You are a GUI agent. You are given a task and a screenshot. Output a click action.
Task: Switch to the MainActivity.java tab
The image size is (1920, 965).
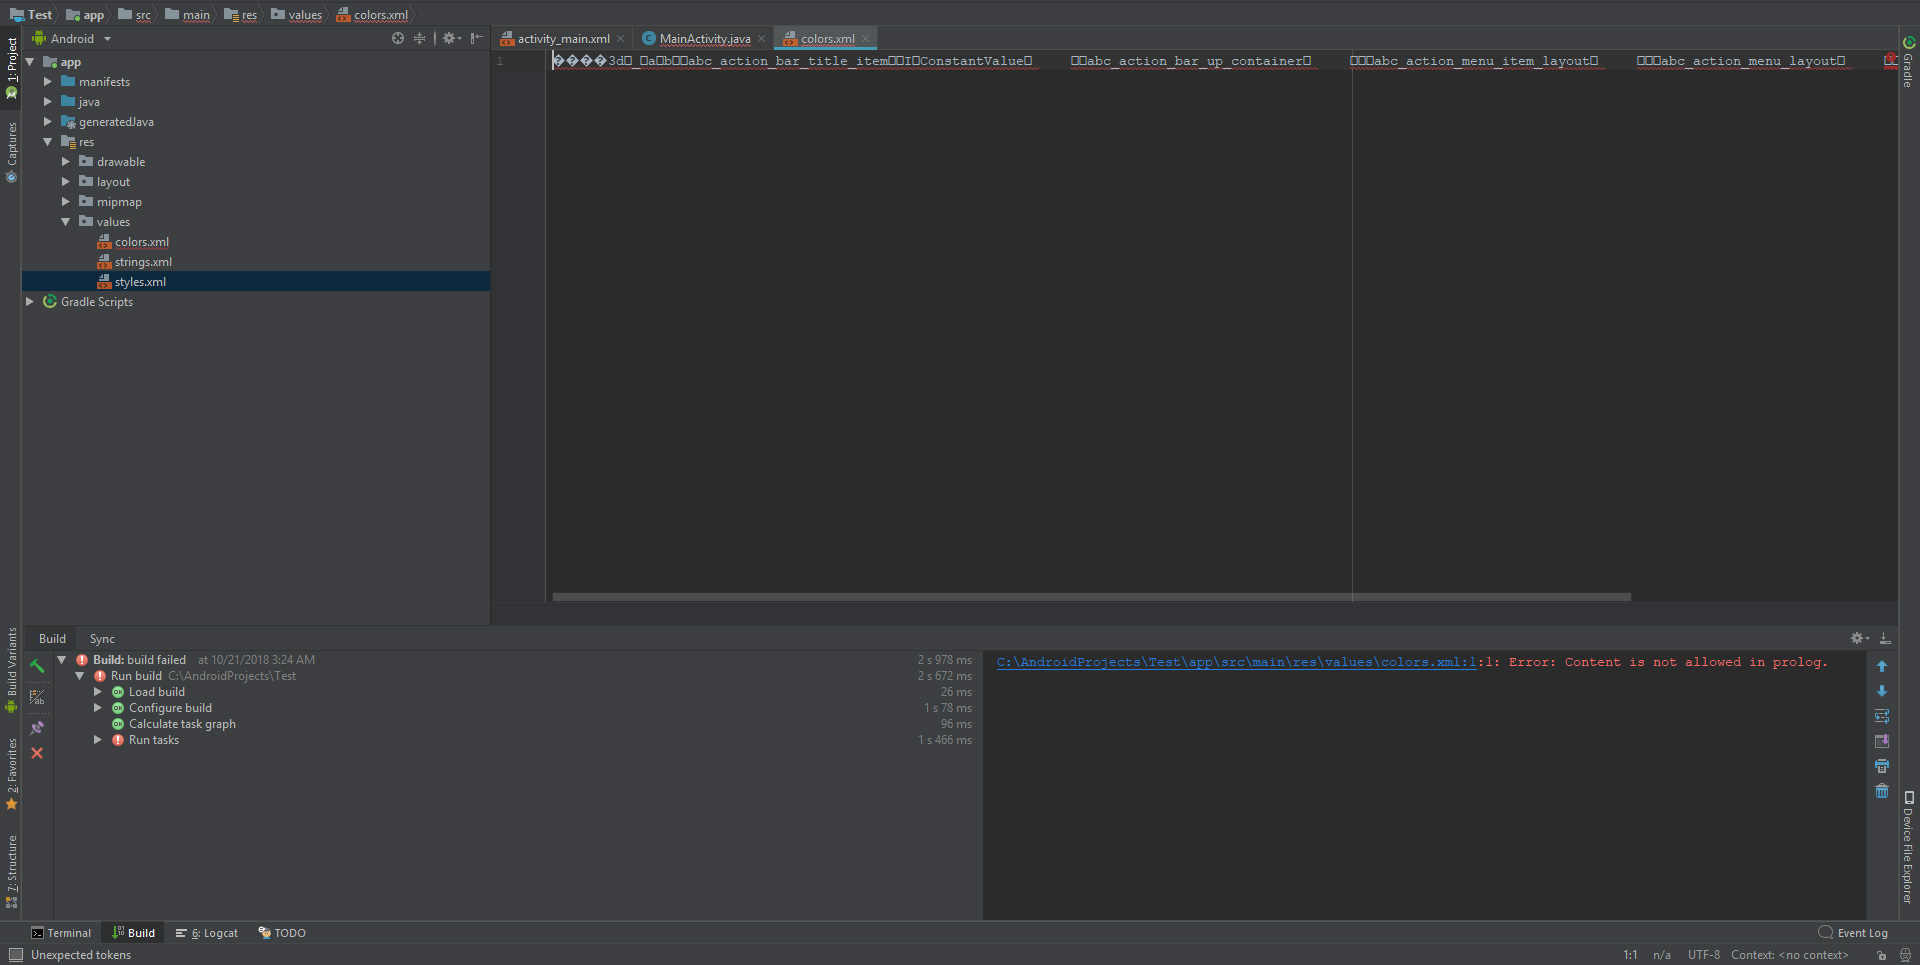coord(703,38)
